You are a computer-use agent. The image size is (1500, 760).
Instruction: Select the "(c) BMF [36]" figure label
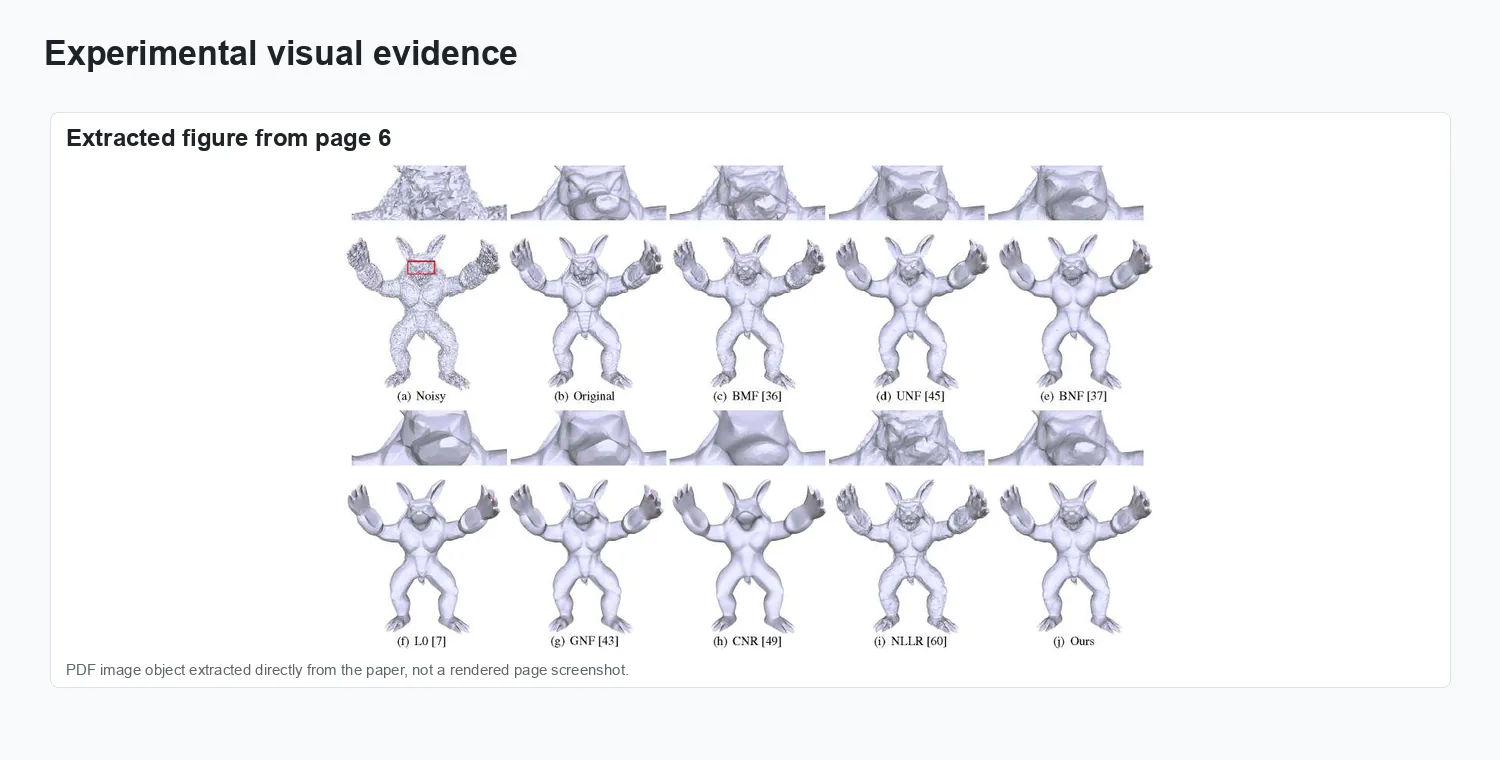(x=747, y=396)
